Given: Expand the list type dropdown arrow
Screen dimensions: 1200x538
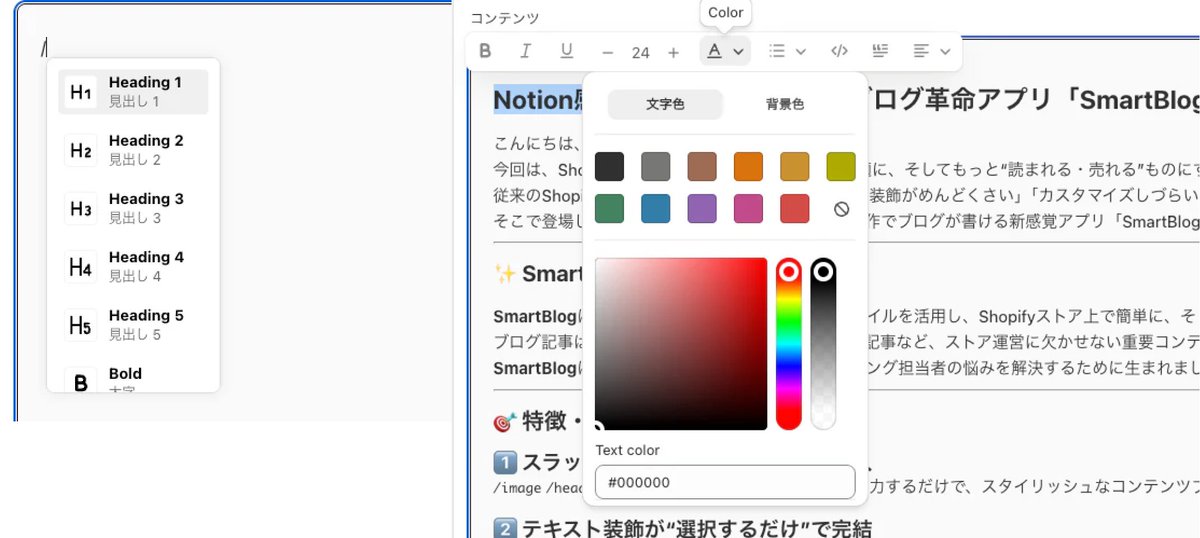Looking at the screenshot, I should point(801,51).
